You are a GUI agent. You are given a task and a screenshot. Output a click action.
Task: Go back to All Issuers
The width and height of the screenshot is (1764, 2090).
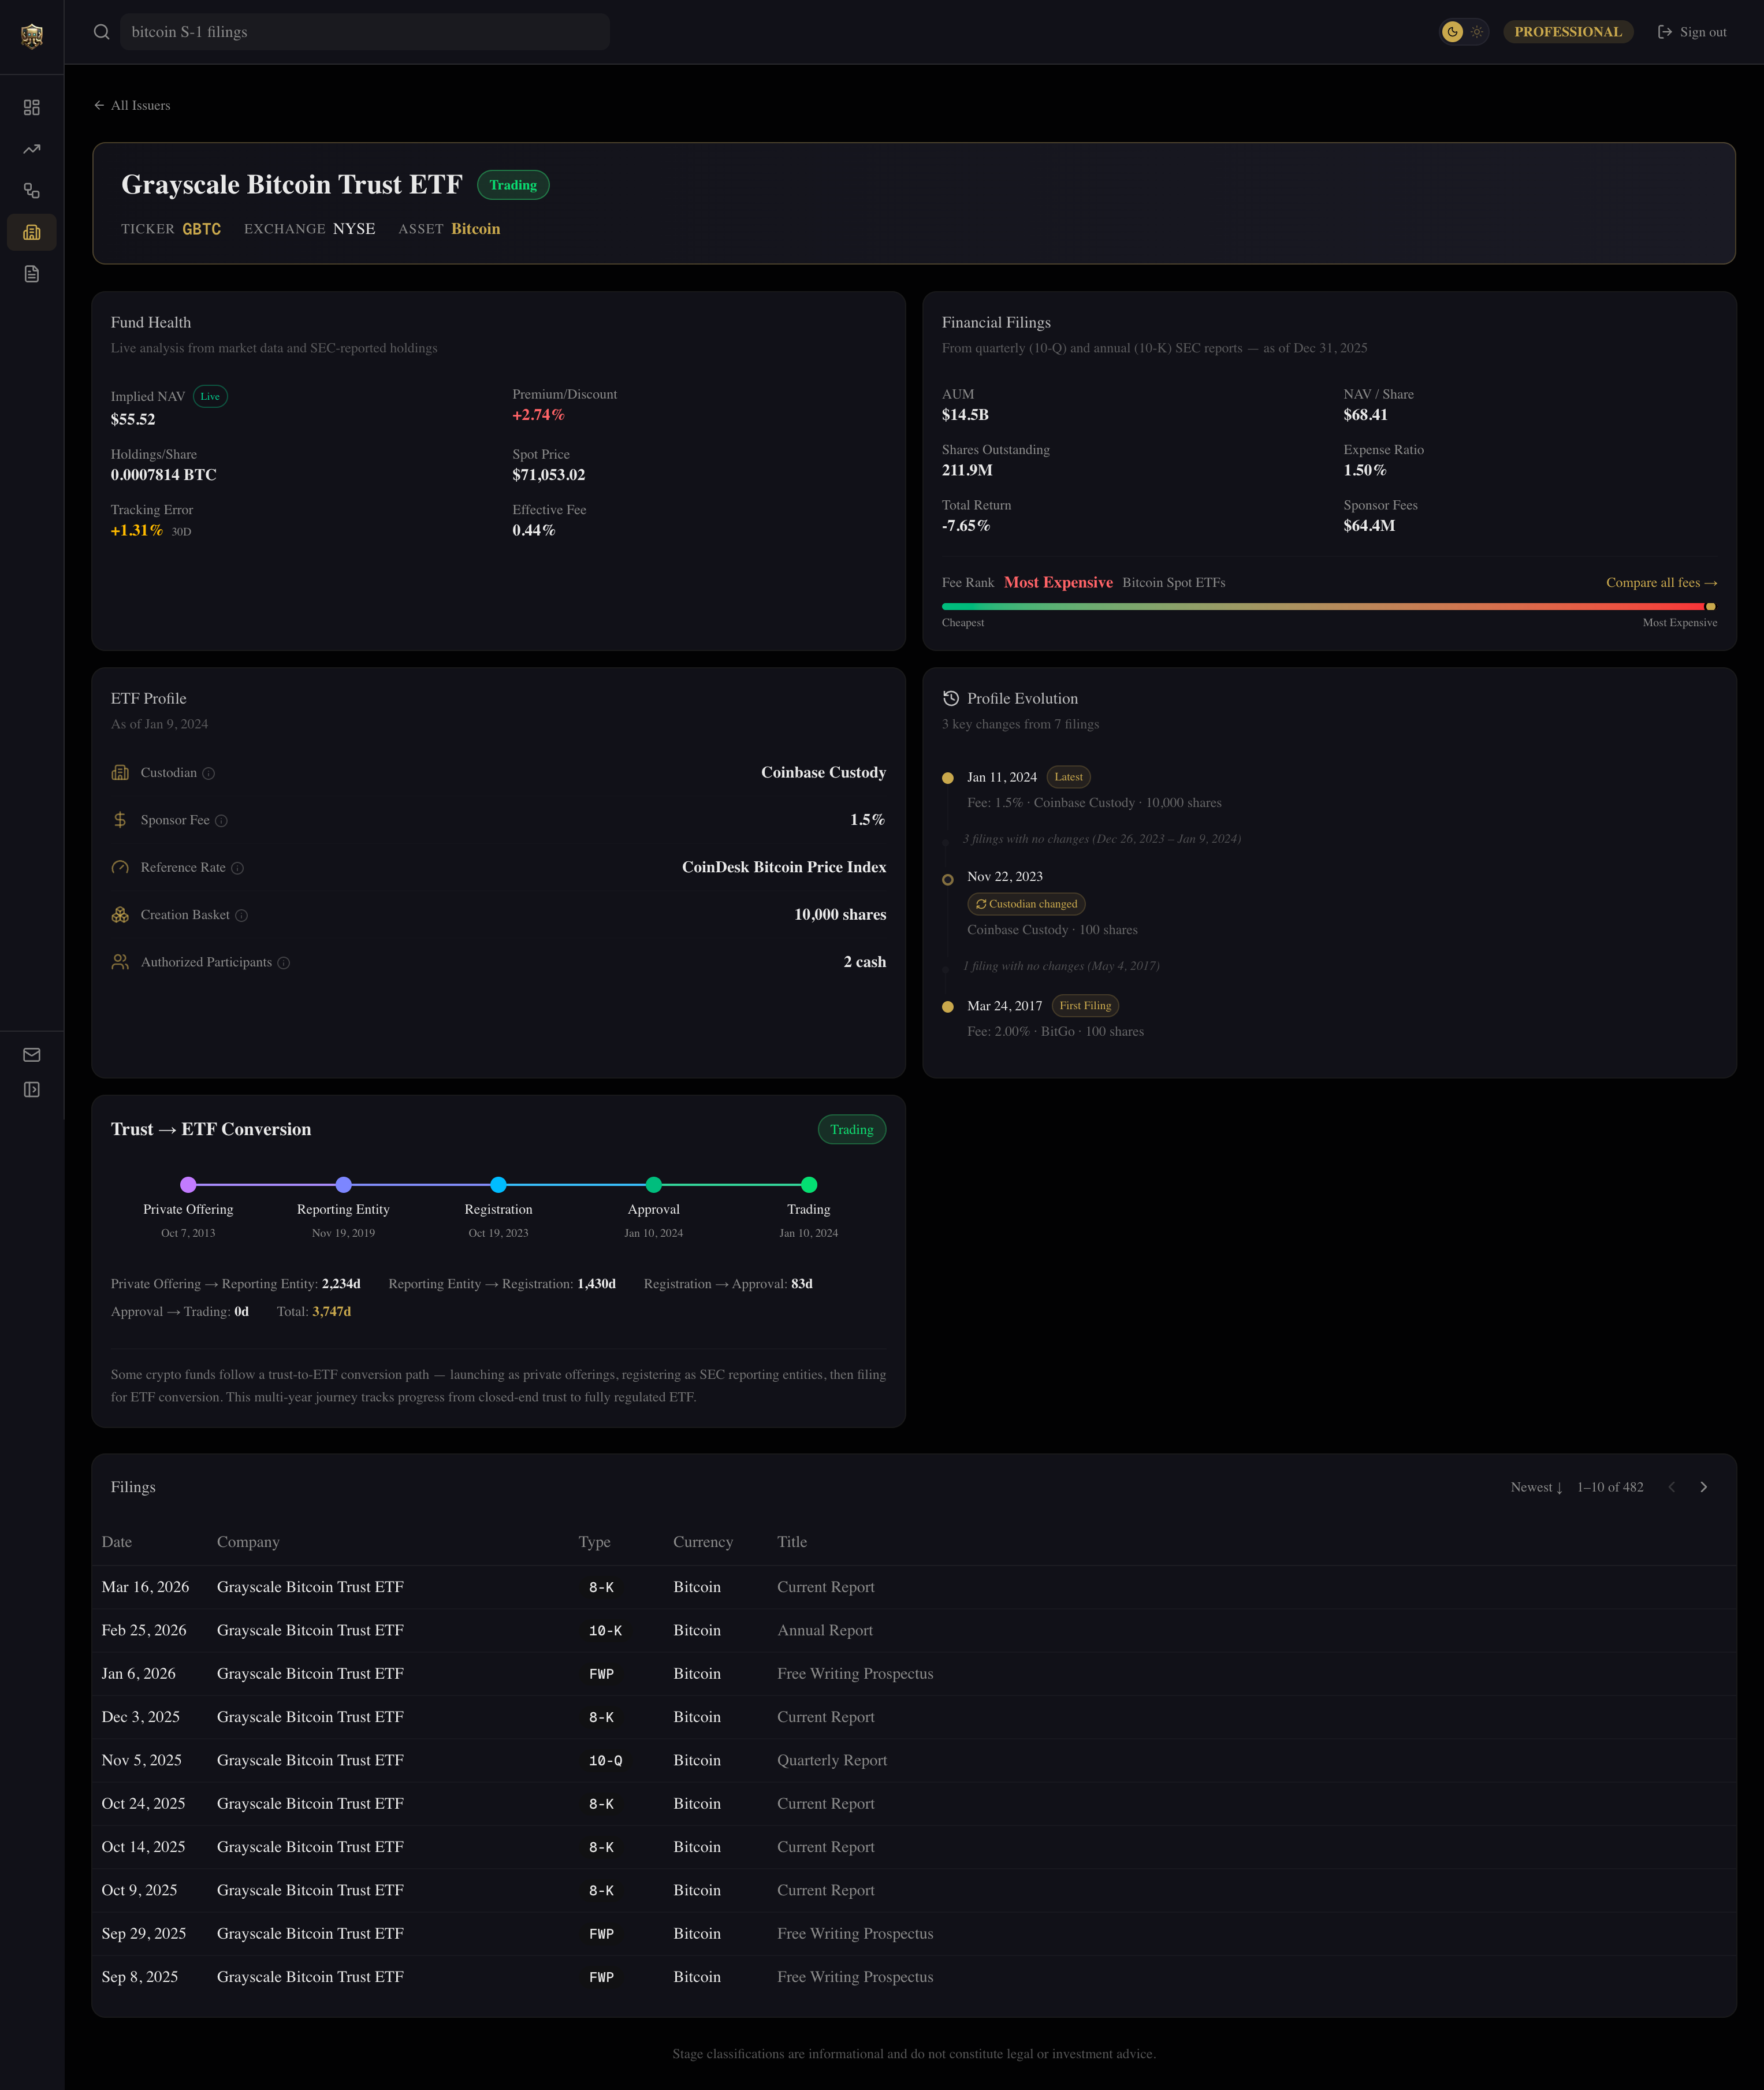point(132,105)
